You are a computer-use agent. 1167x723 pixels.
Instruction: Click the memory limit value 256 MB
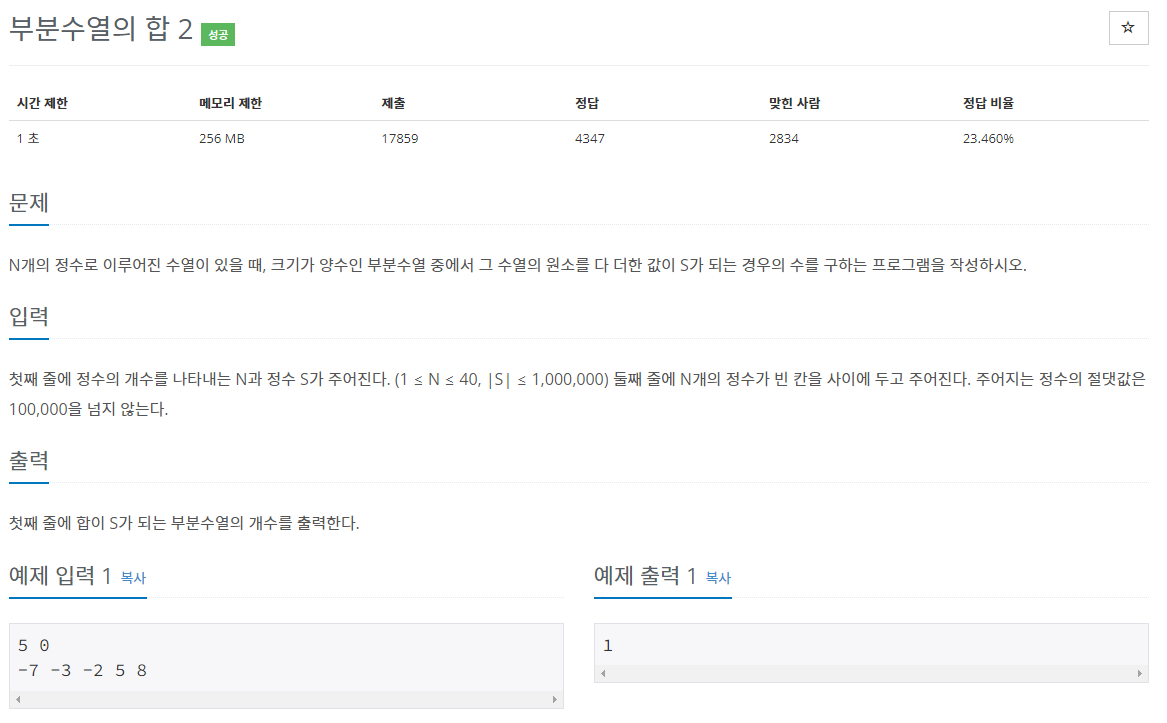(x=222, y=138)
